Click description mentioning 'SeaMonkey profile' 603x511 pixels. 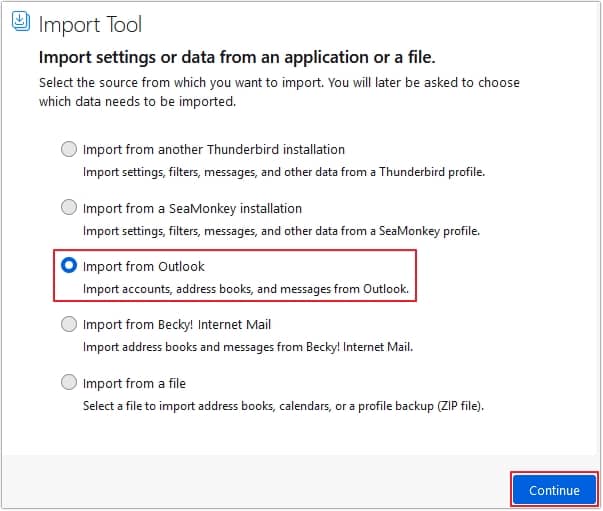(x=282, y=231)
